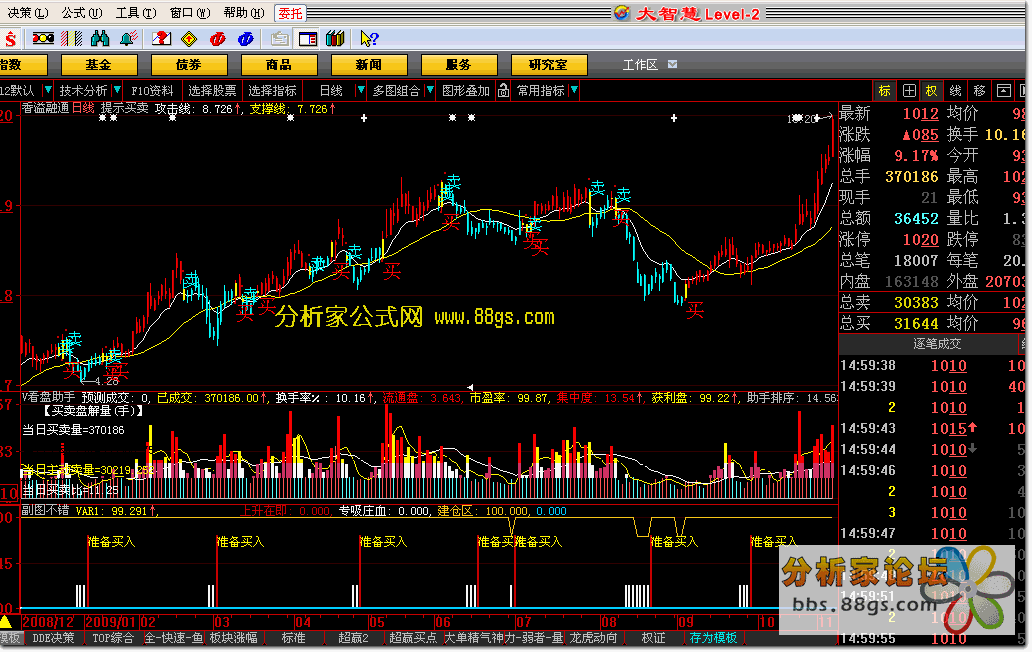Click the red 委托 button
Viewport: 1032px width, 652px height.
pos(290,13)
